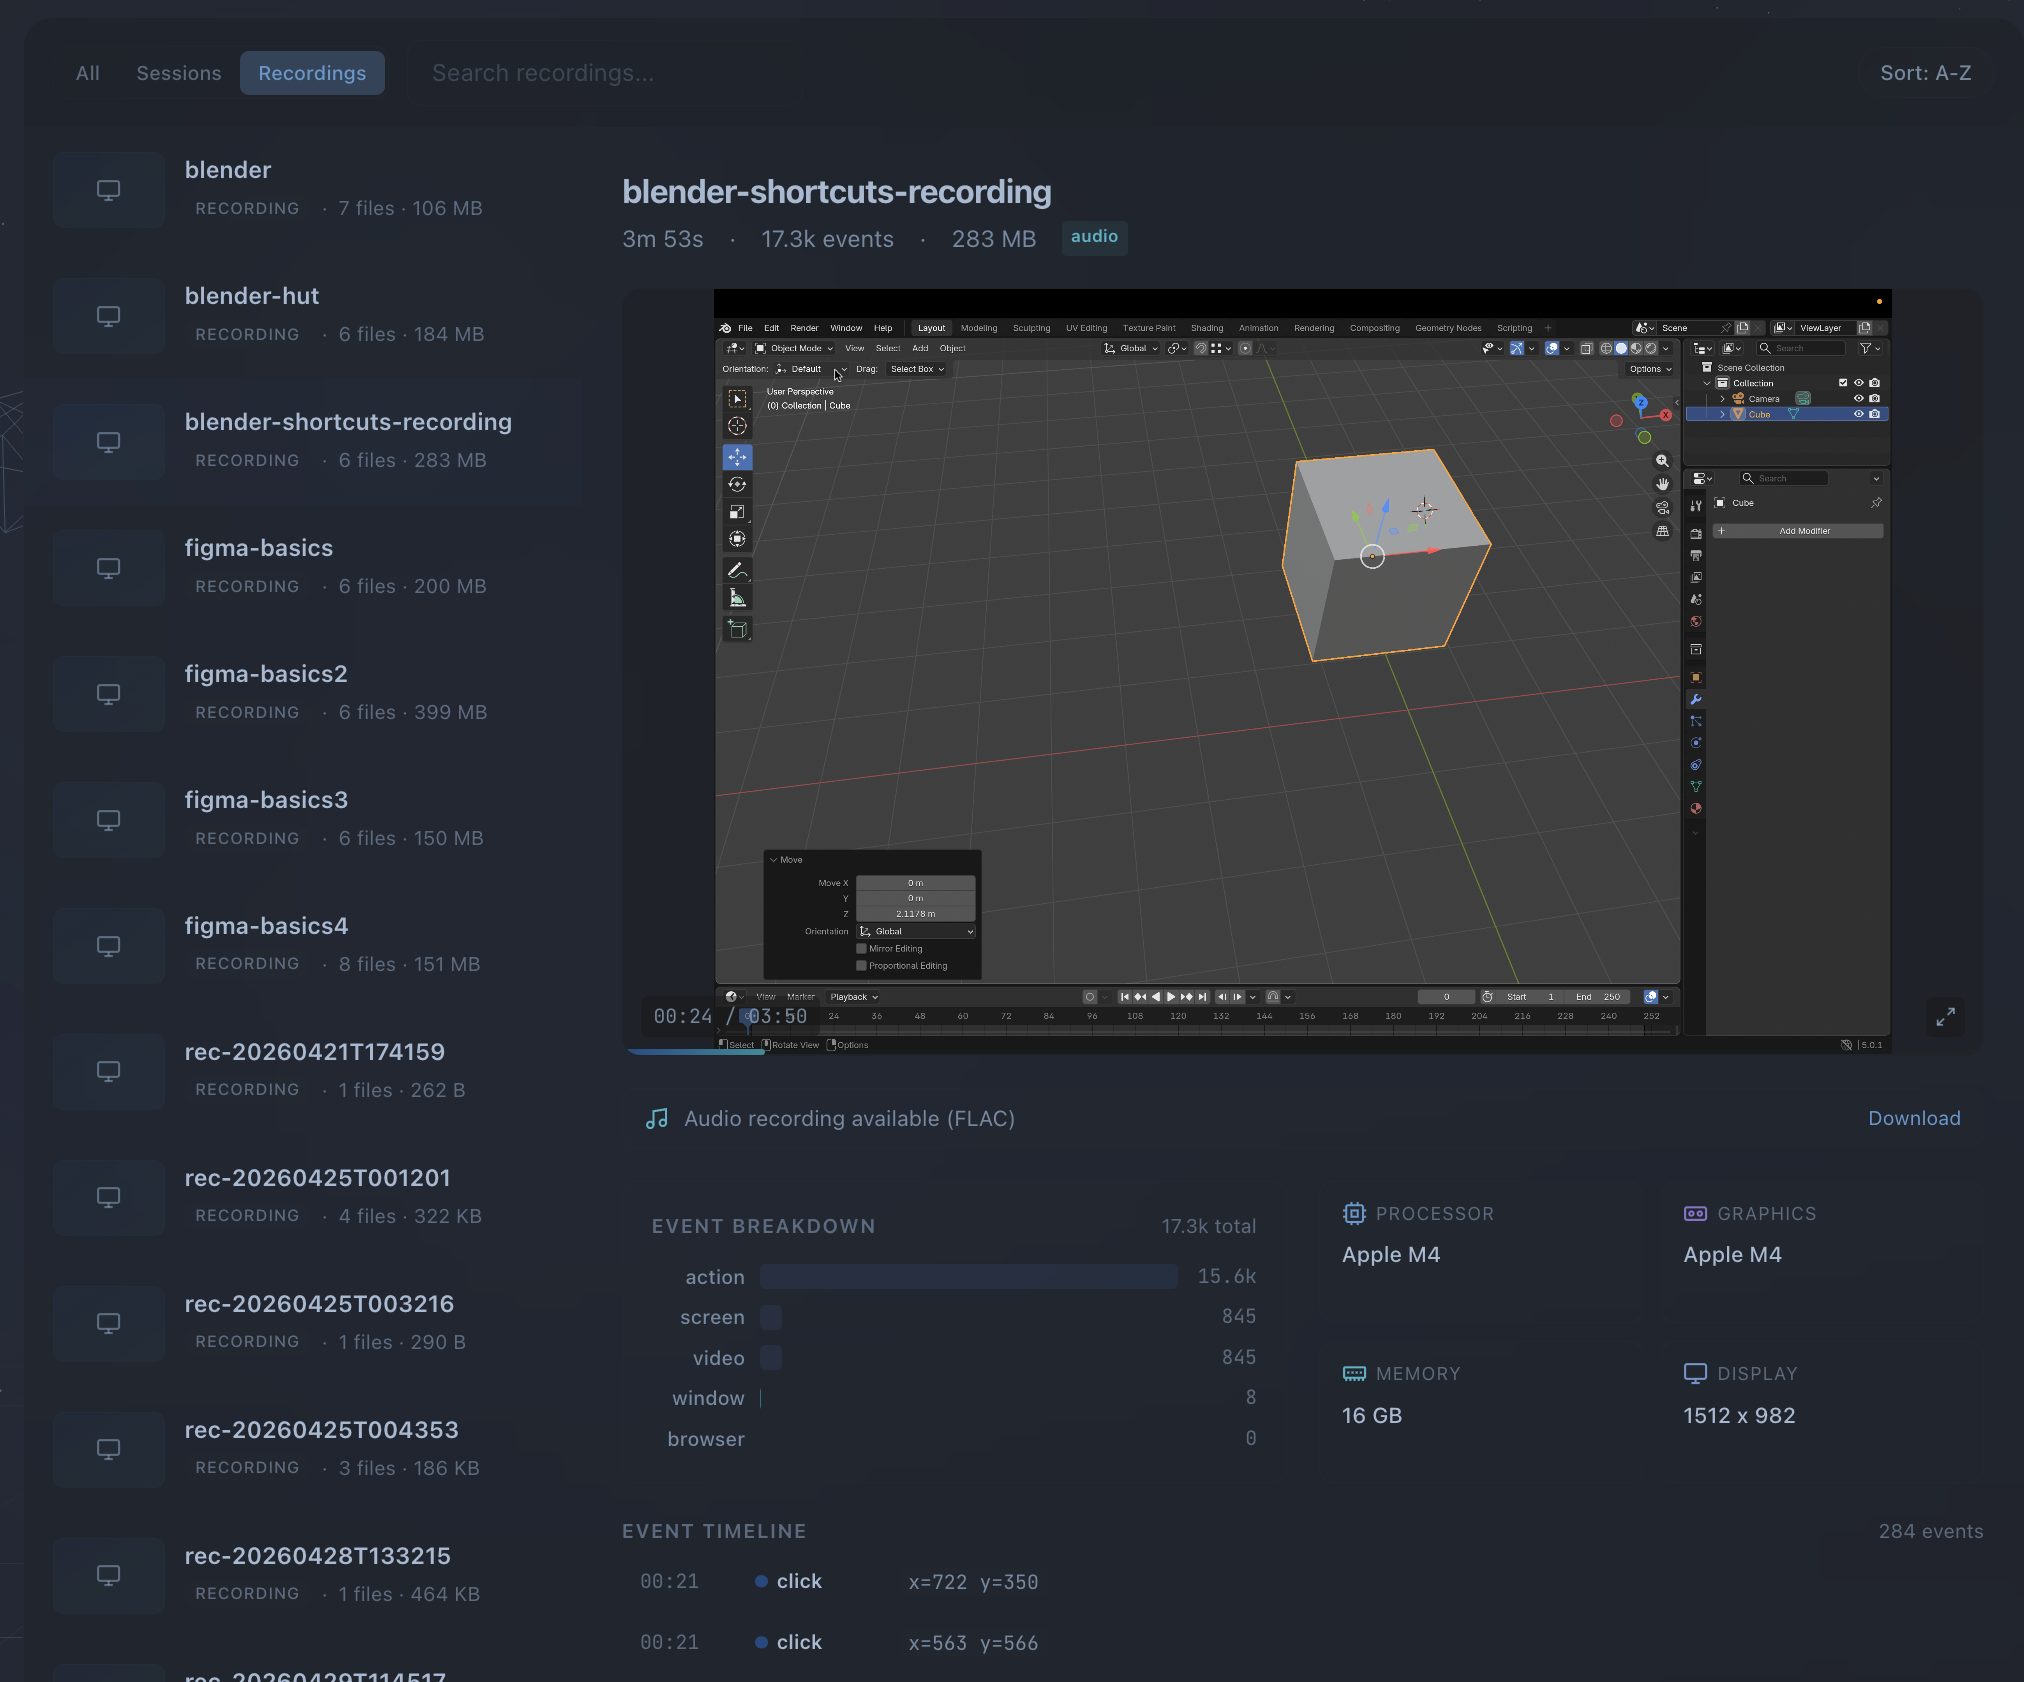Select the Scale tool in the Blender preview
Screen dimensions: 2024x1682
coord(738,512)
